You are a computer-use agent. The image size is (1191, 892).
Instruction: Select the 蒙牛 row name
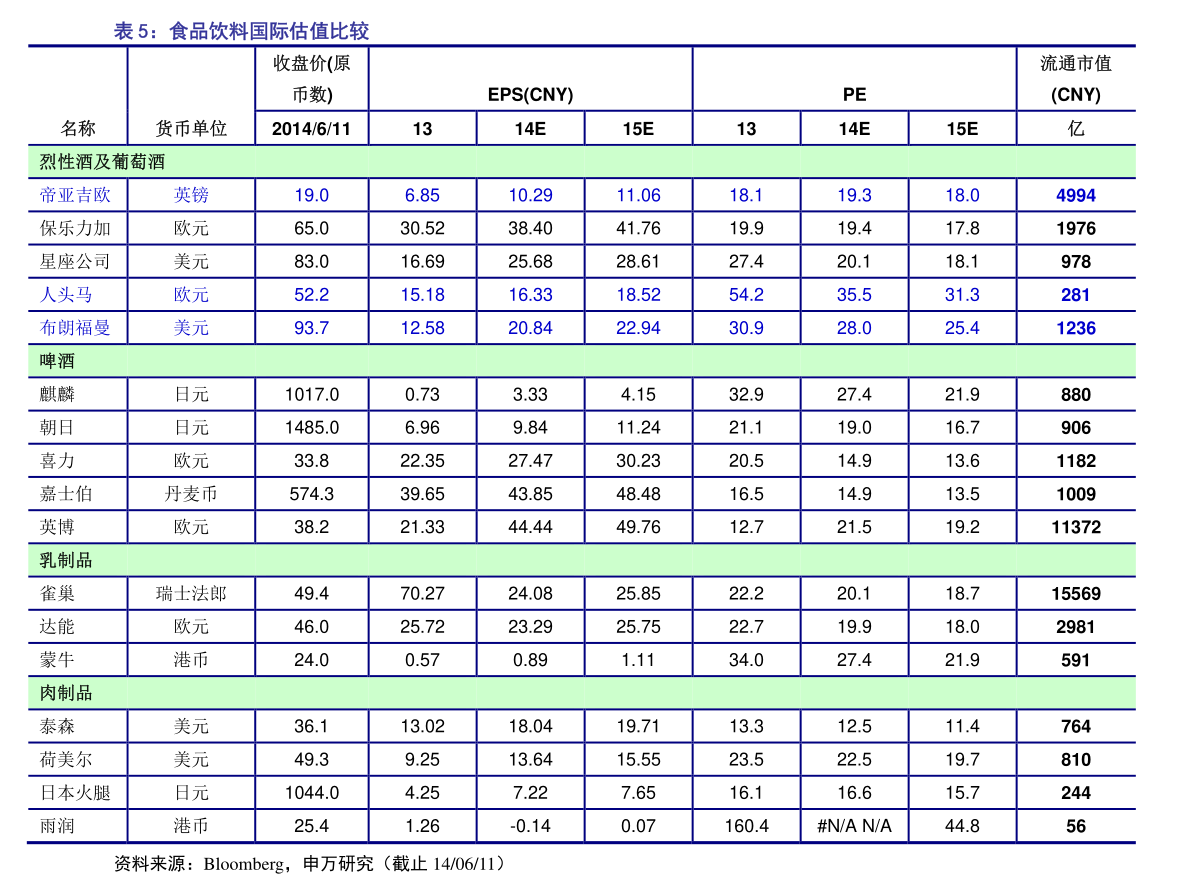(x=57, y=660)
